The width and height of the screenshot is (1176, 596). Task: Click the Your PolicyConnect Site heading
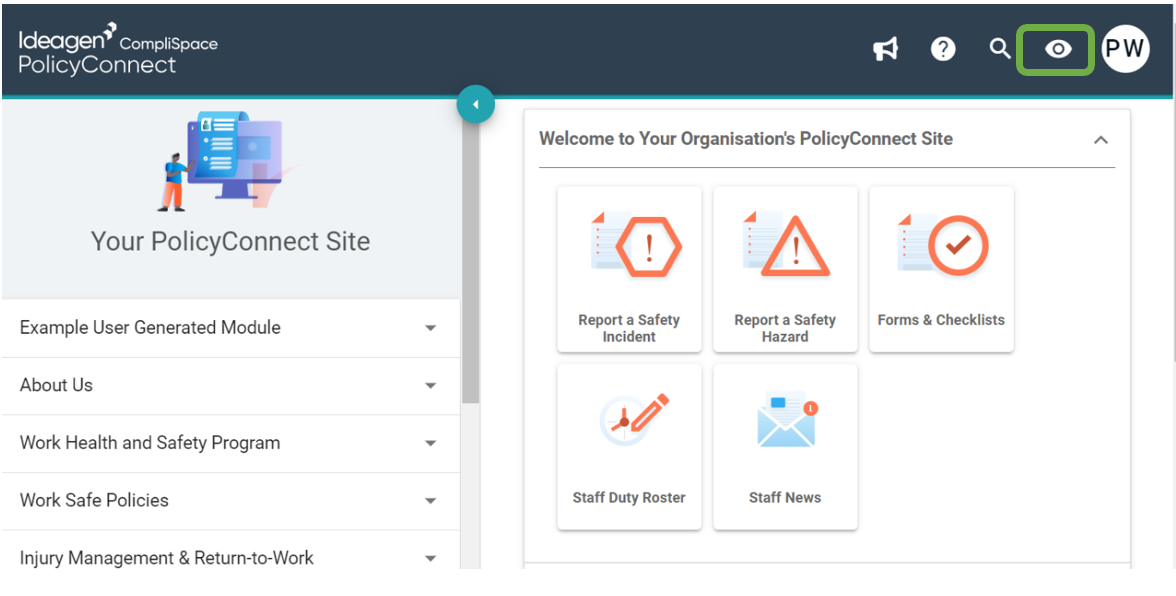click(230, 241)
